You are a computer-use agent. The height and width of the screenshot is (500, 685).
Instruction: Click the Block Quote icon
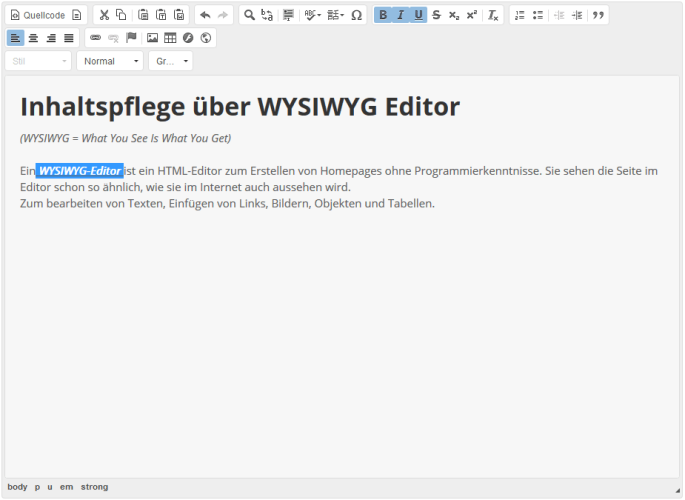[x=598, y=15]
